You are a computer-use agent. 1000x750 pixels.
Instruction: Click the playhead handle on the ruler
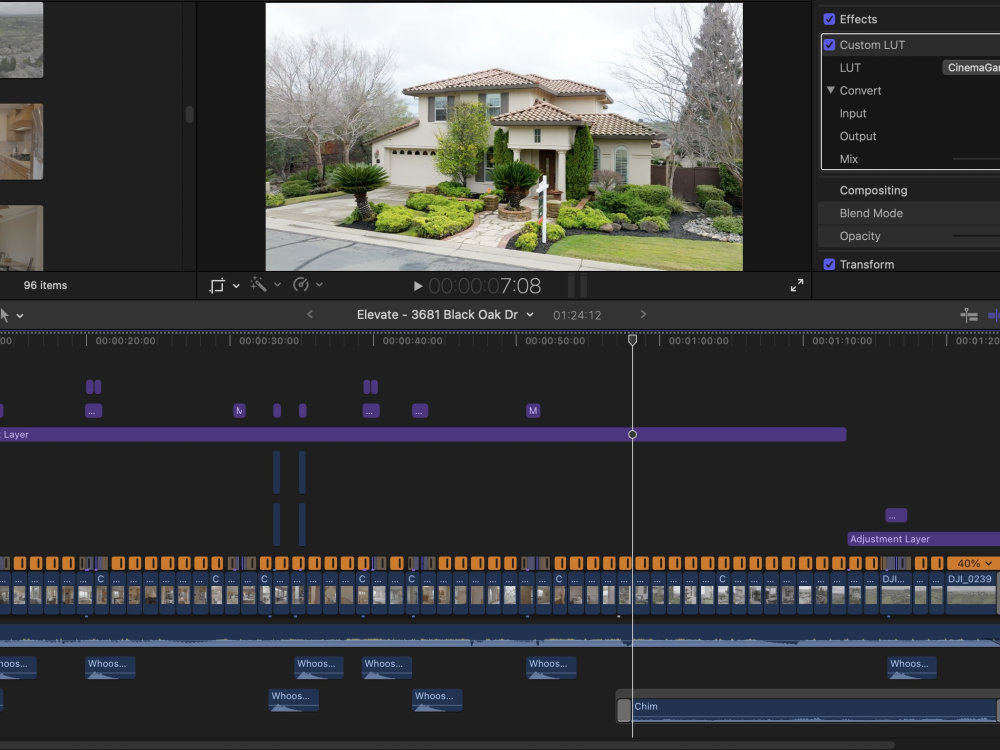(632, 340)
